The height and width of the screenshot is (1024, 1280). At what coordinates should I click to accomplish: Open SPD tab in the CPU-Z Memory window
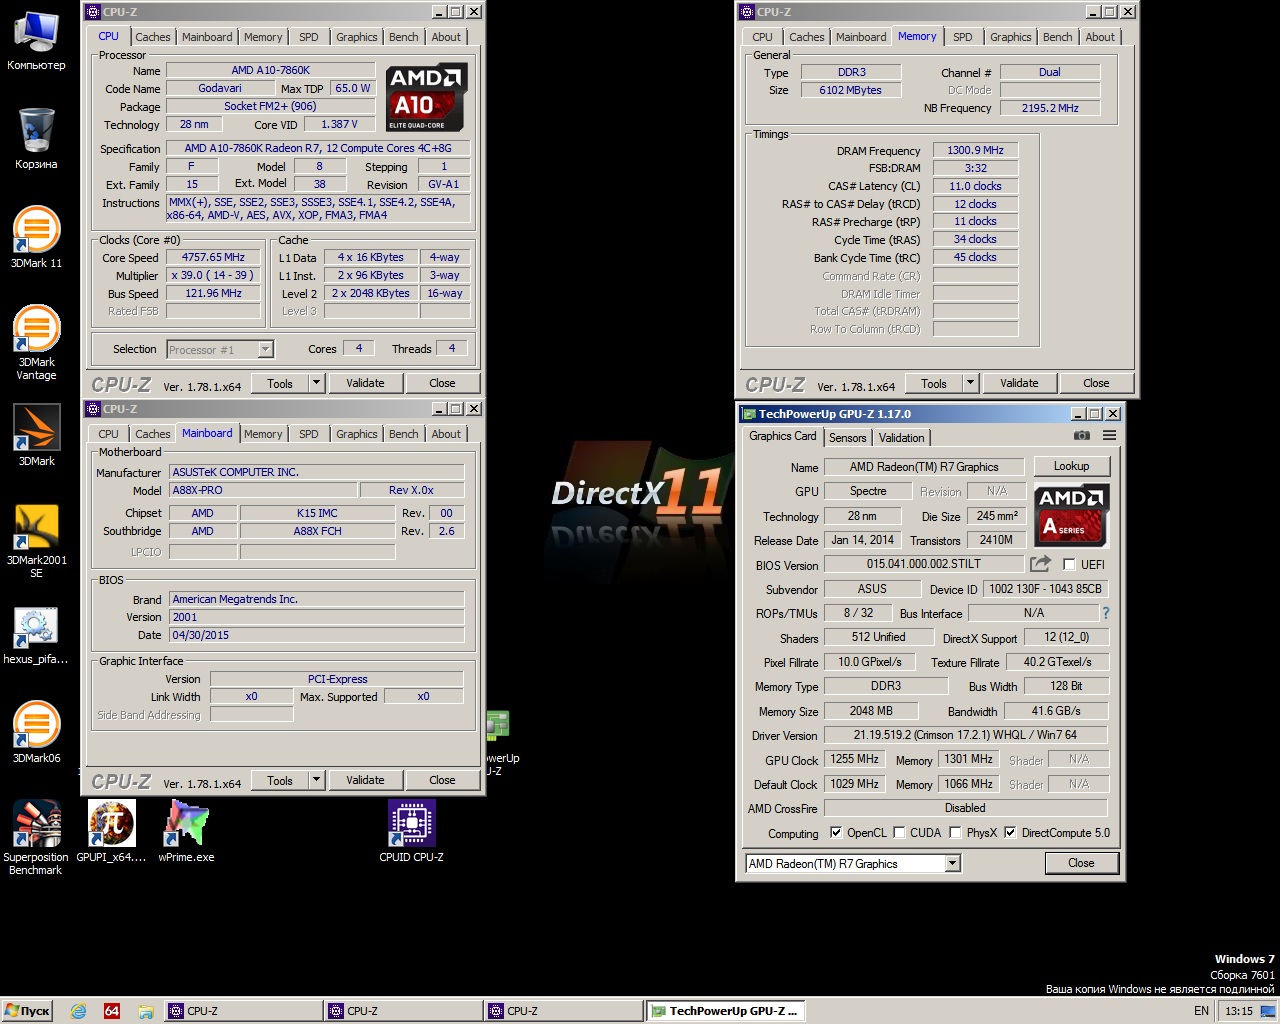click(963, 37)
